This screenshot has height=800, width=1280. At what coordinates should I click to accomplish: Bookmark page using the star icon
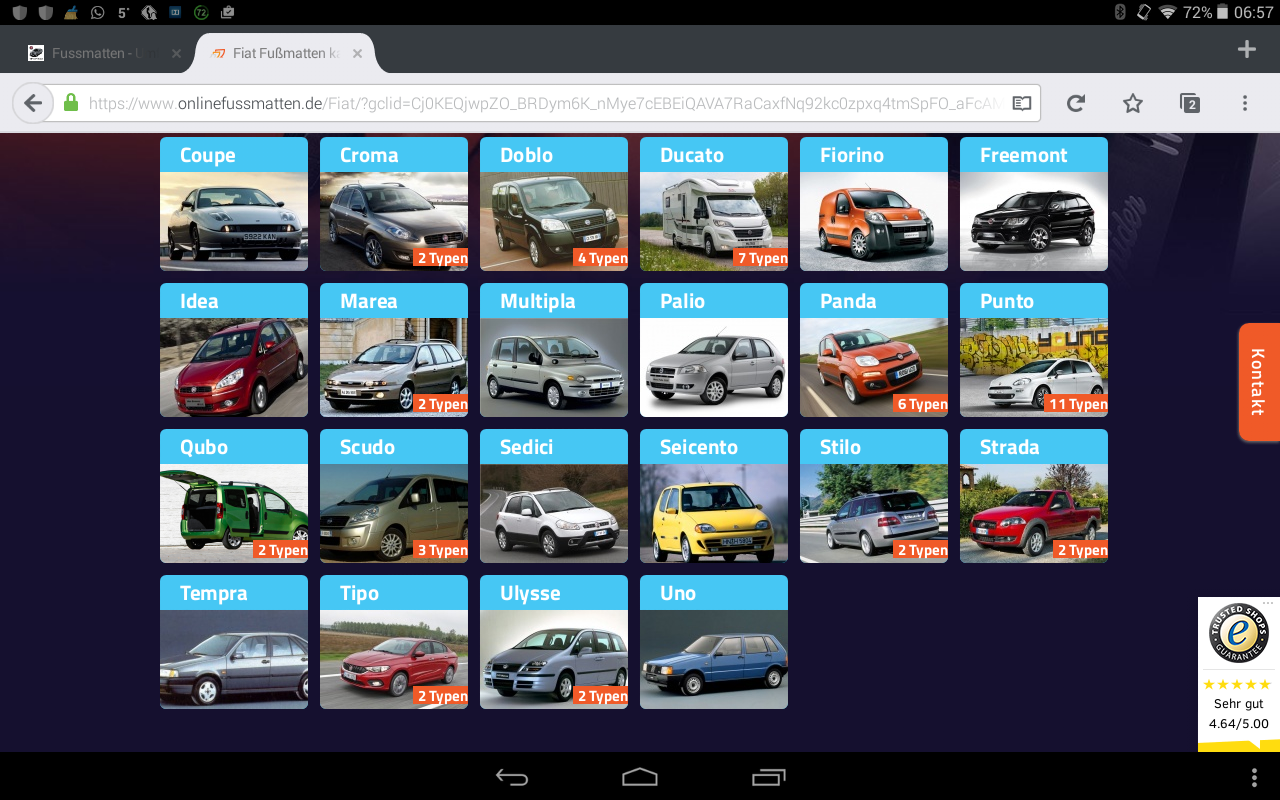tap(1132, 103)
